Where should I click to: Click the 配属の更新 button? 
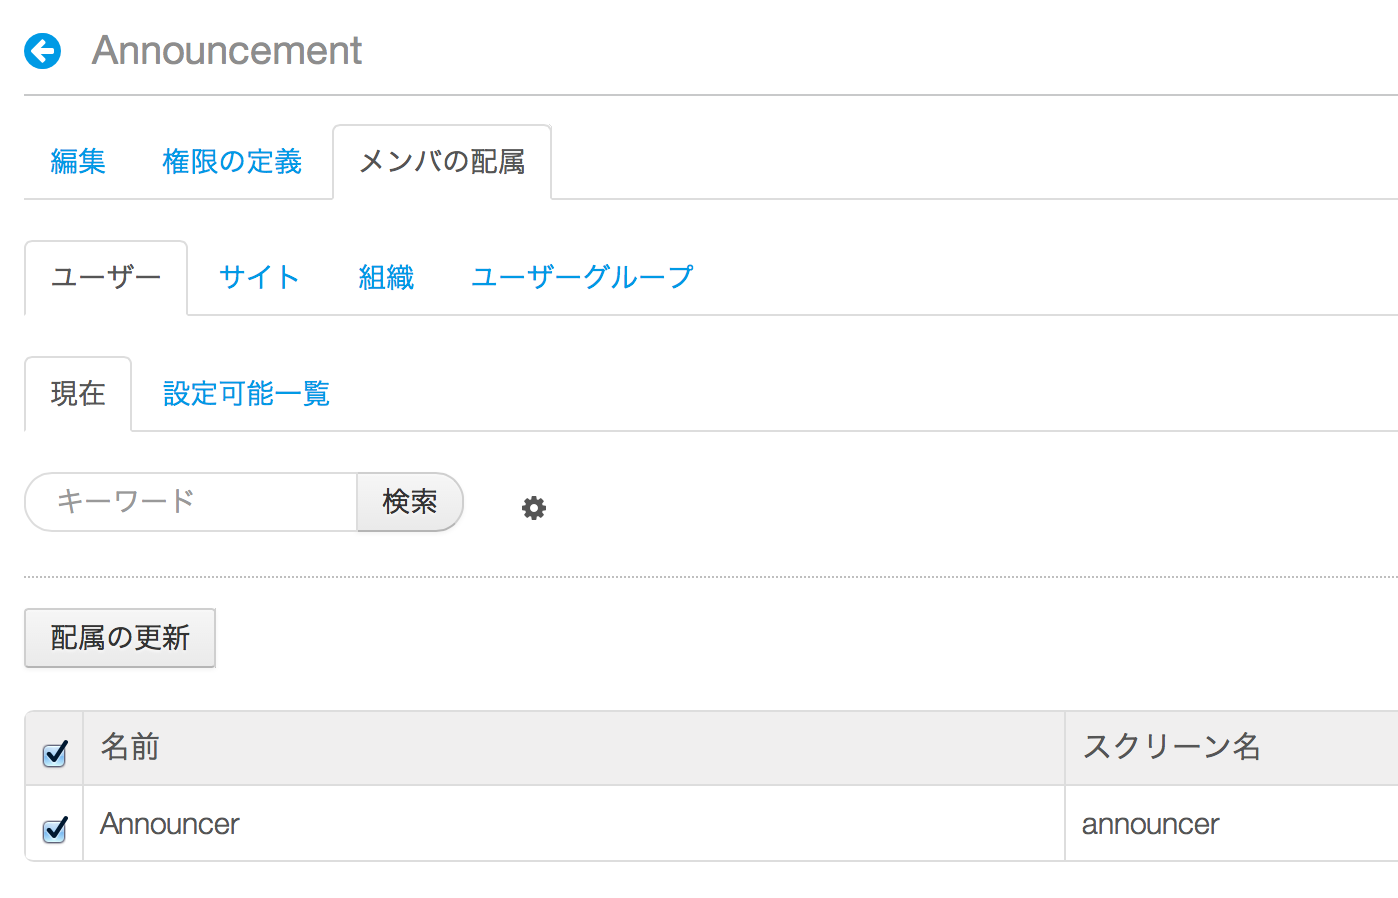pyautogui.click(x=120, y=638)
